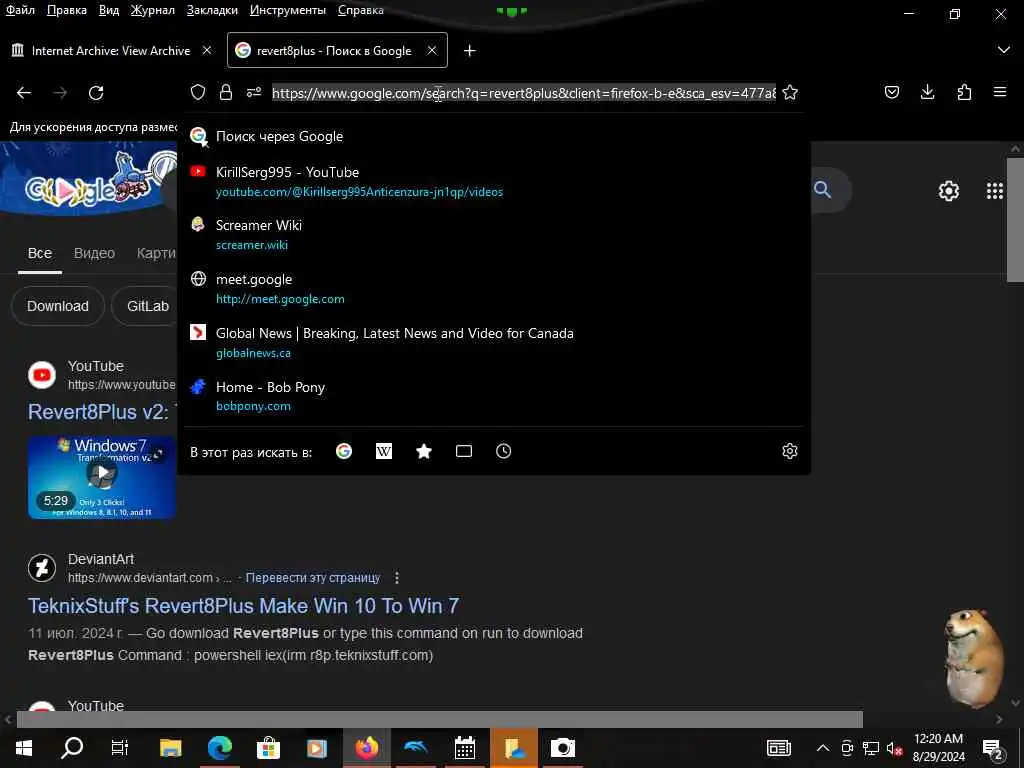Screen dimensions: 1024x768
Task: Open the Закладки menu
Action: [x=212, y=10]
